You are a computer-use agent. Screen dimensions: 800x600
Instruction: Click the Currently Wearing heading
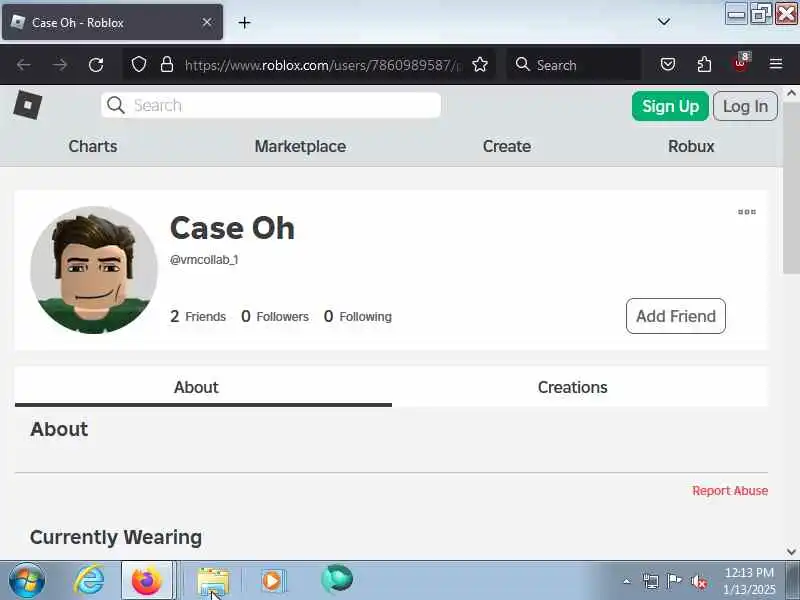coord(116,537)
